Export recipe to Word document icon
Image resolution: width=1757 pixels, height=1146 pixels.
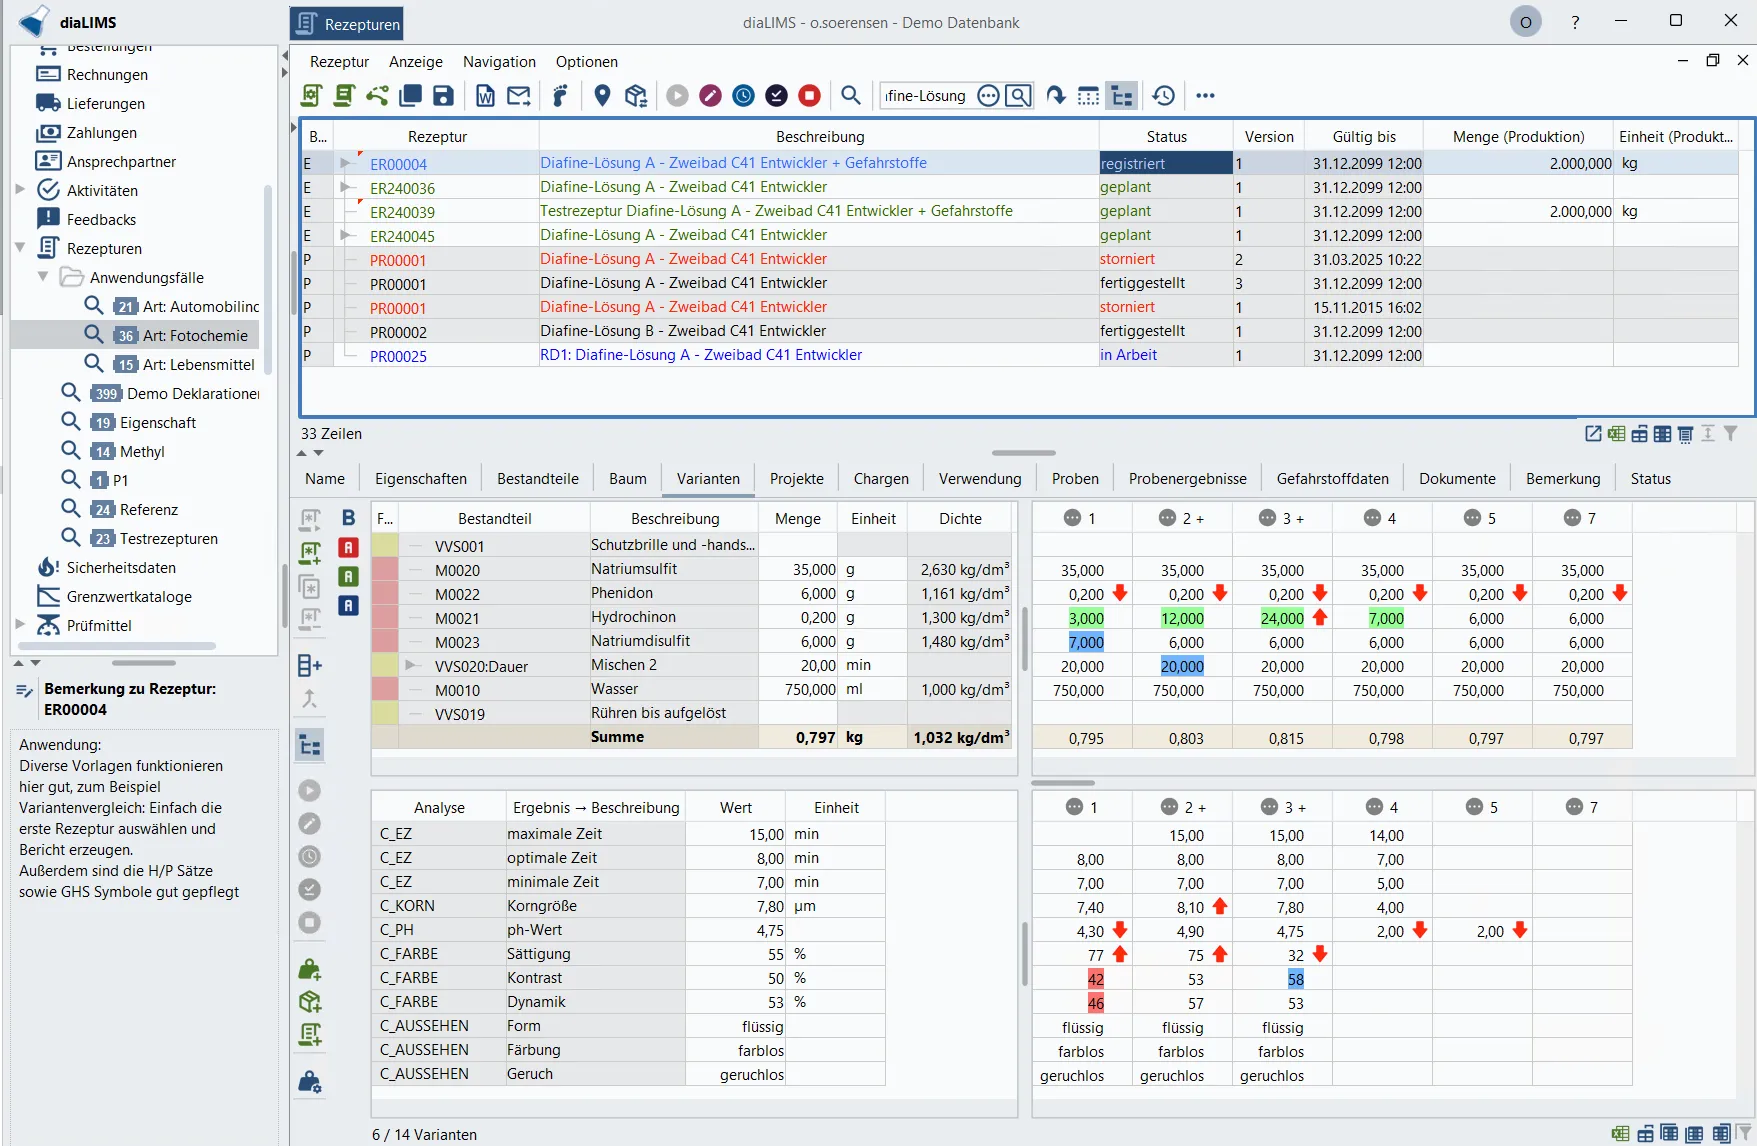[x=485, y=96]
